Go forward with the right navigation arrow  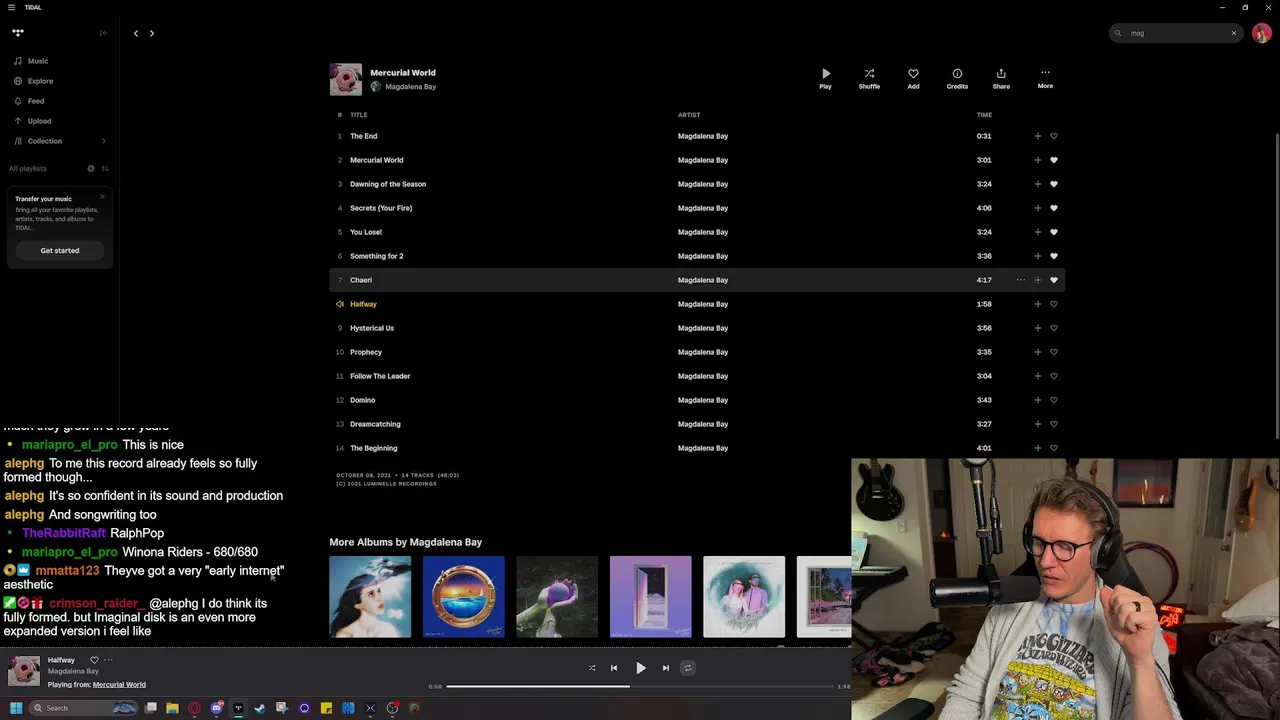152,33
